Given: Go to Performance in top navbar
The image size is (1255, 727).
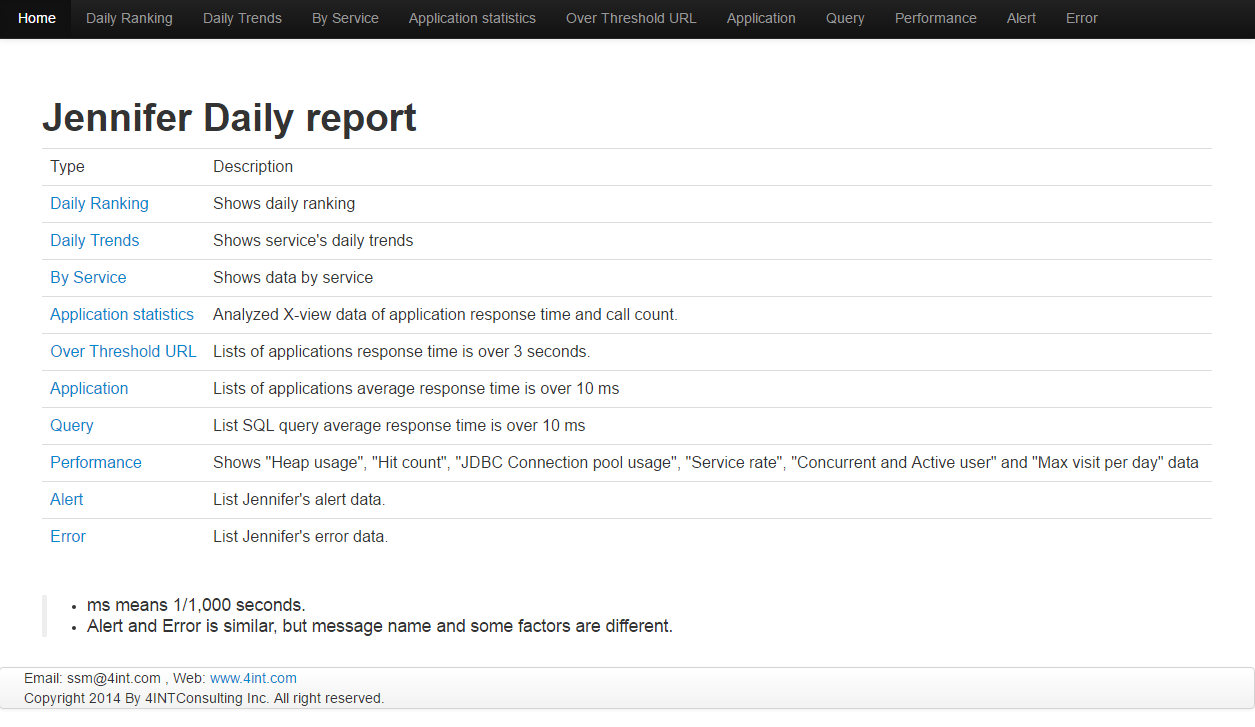Looking at the screenshot, I should (x=936, y=18).
